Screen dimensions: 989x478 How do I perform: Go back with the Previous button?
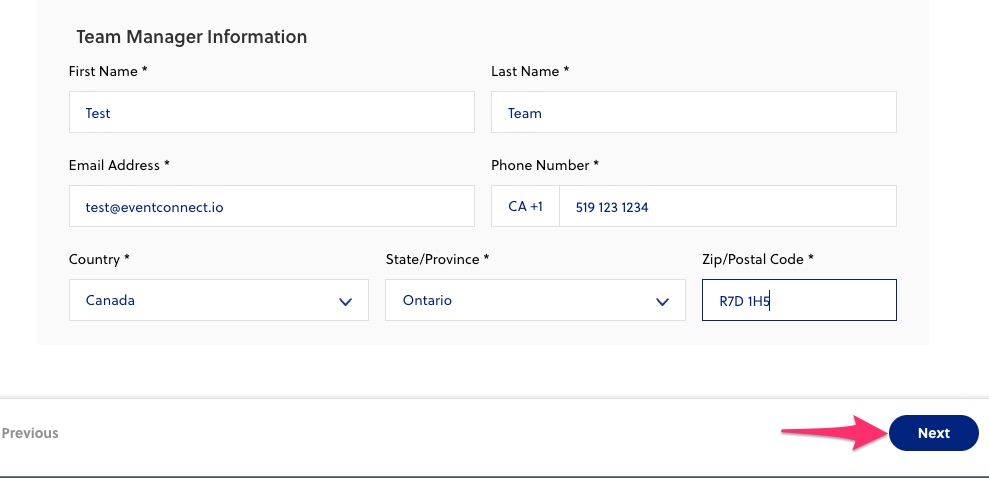coord(30,433)
